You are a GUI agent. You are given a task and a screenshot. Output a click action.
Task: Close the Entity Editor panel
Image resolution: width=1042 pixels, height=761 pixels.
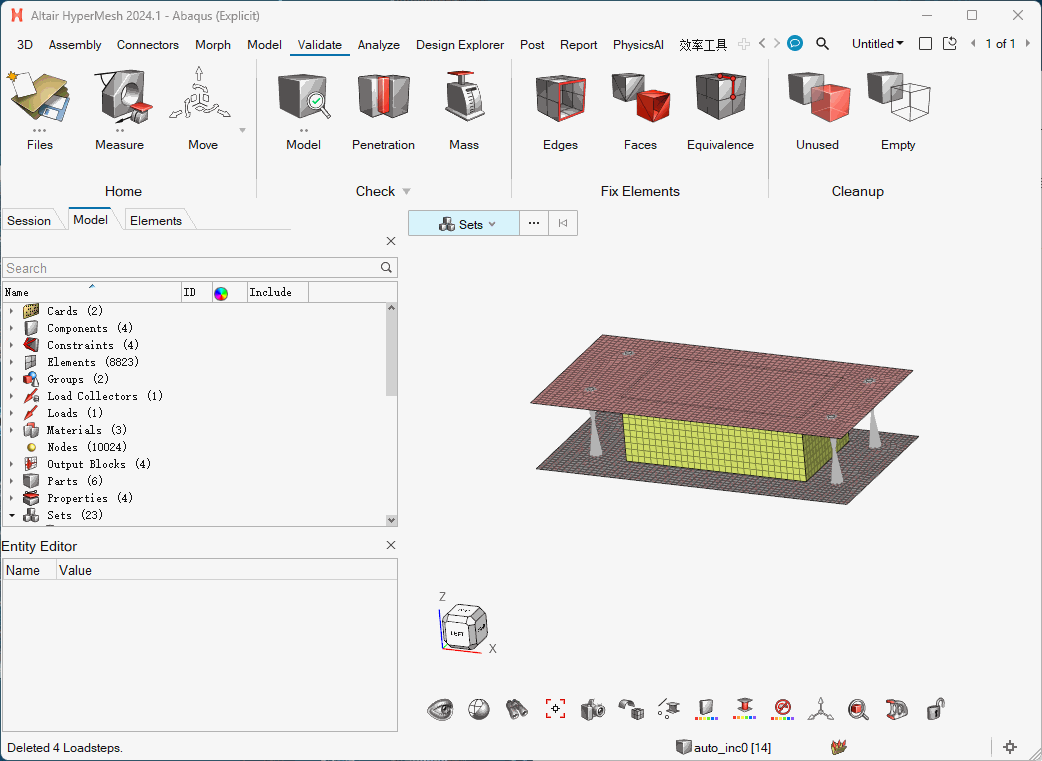pyautogui.click(x=391, y=545)
